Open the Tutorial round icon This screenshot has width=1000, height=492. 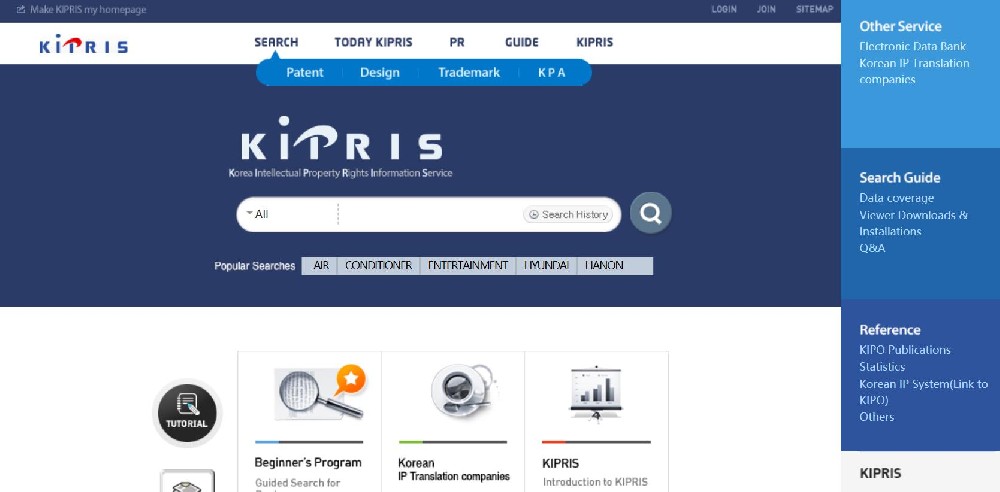187,413
